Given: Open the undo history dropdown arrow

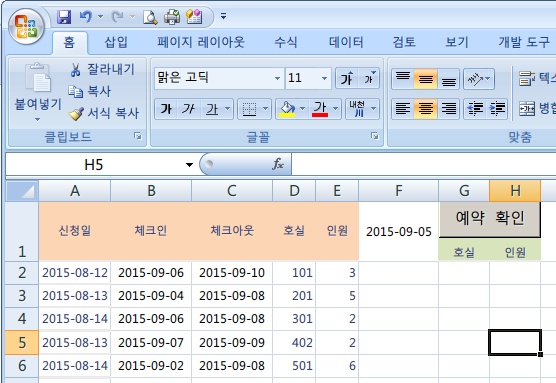Looking at the screenshot, I should [100, 16].
